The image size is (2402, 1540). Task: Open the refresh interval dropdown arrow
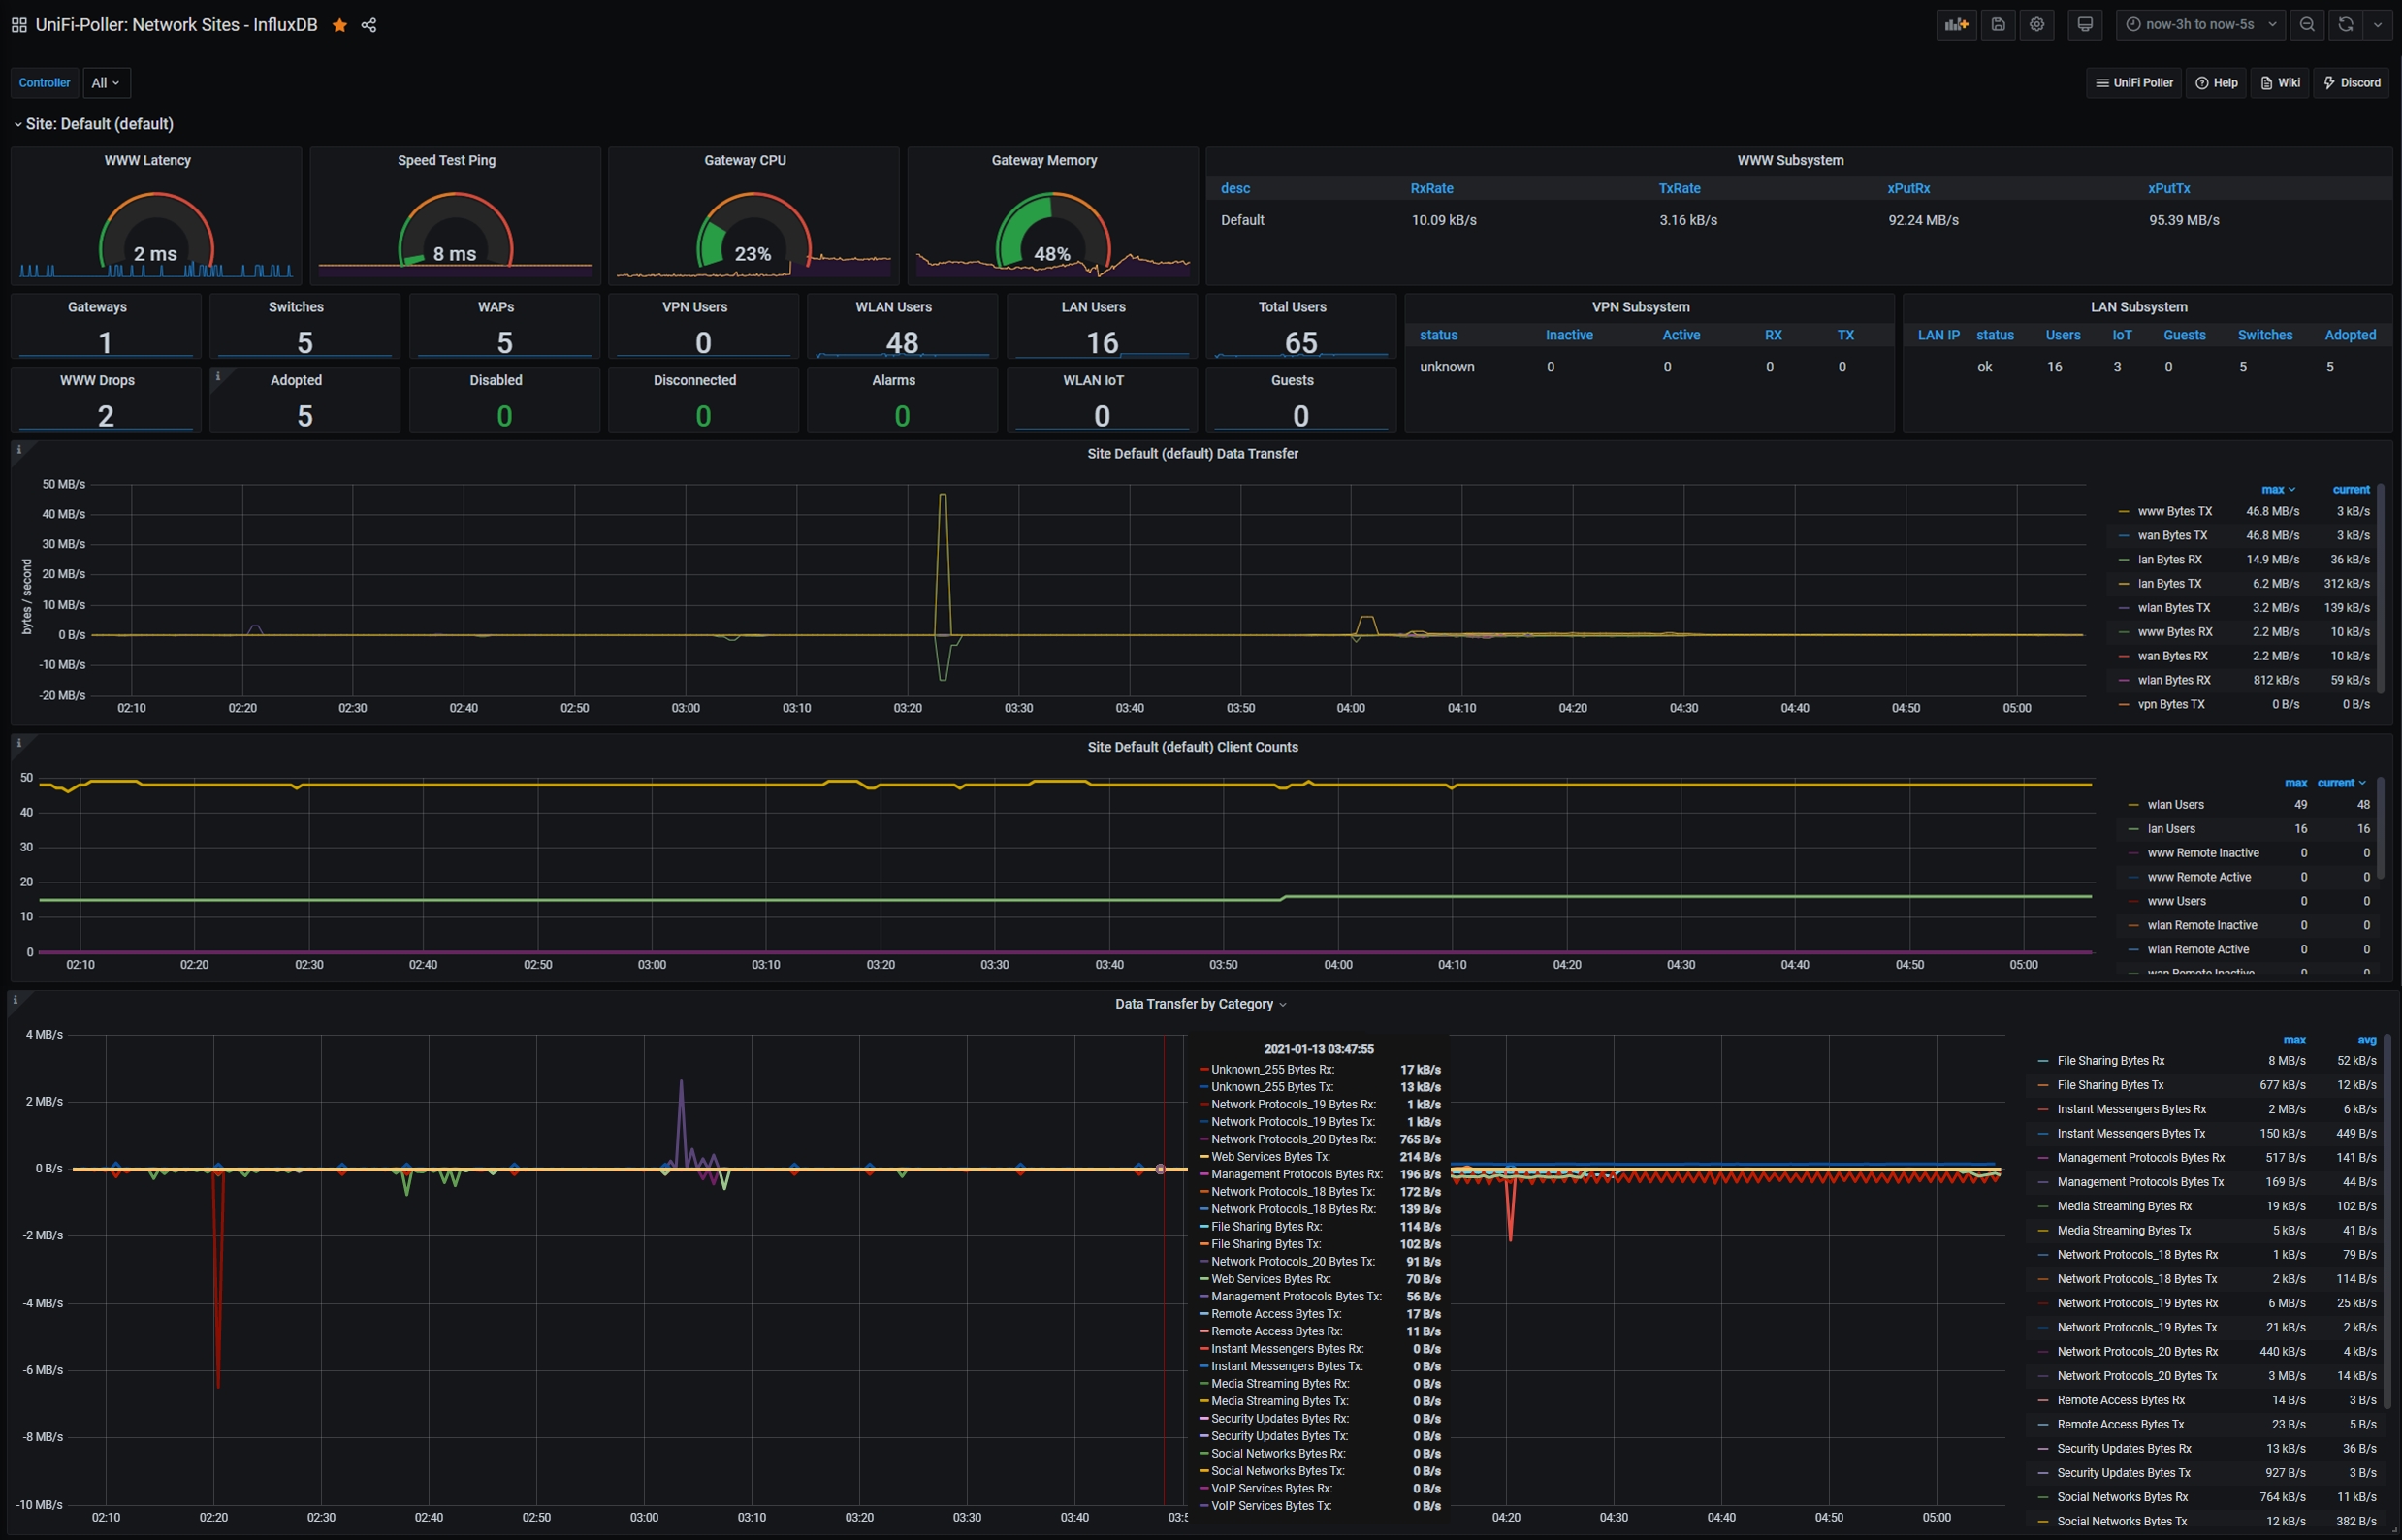click(2378, 25)
